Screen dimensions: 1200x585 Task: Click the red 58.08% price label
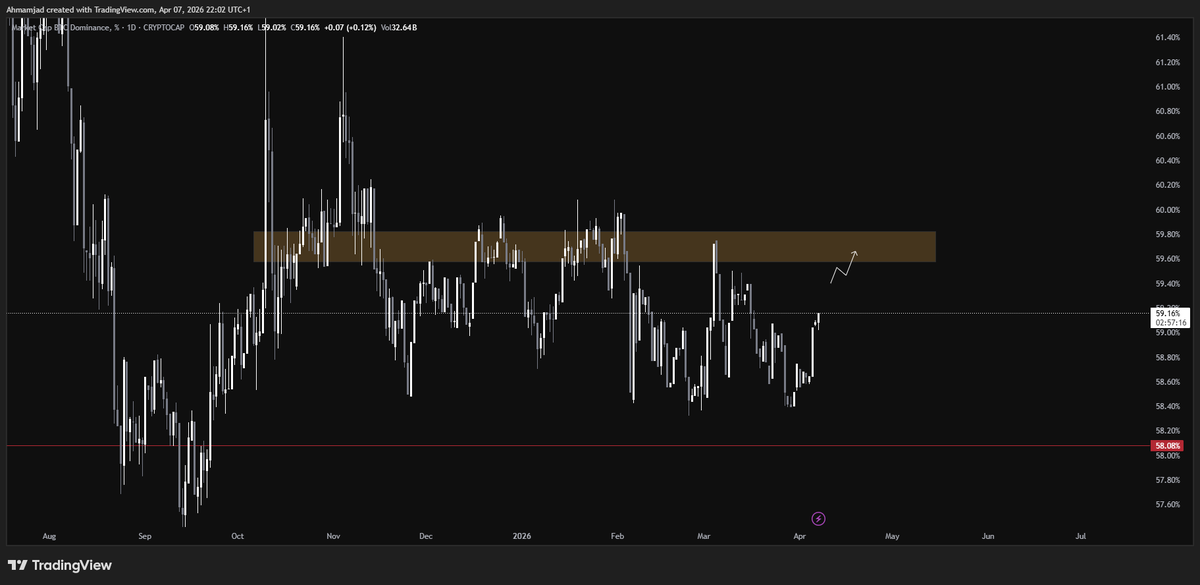click(1167, 446)
